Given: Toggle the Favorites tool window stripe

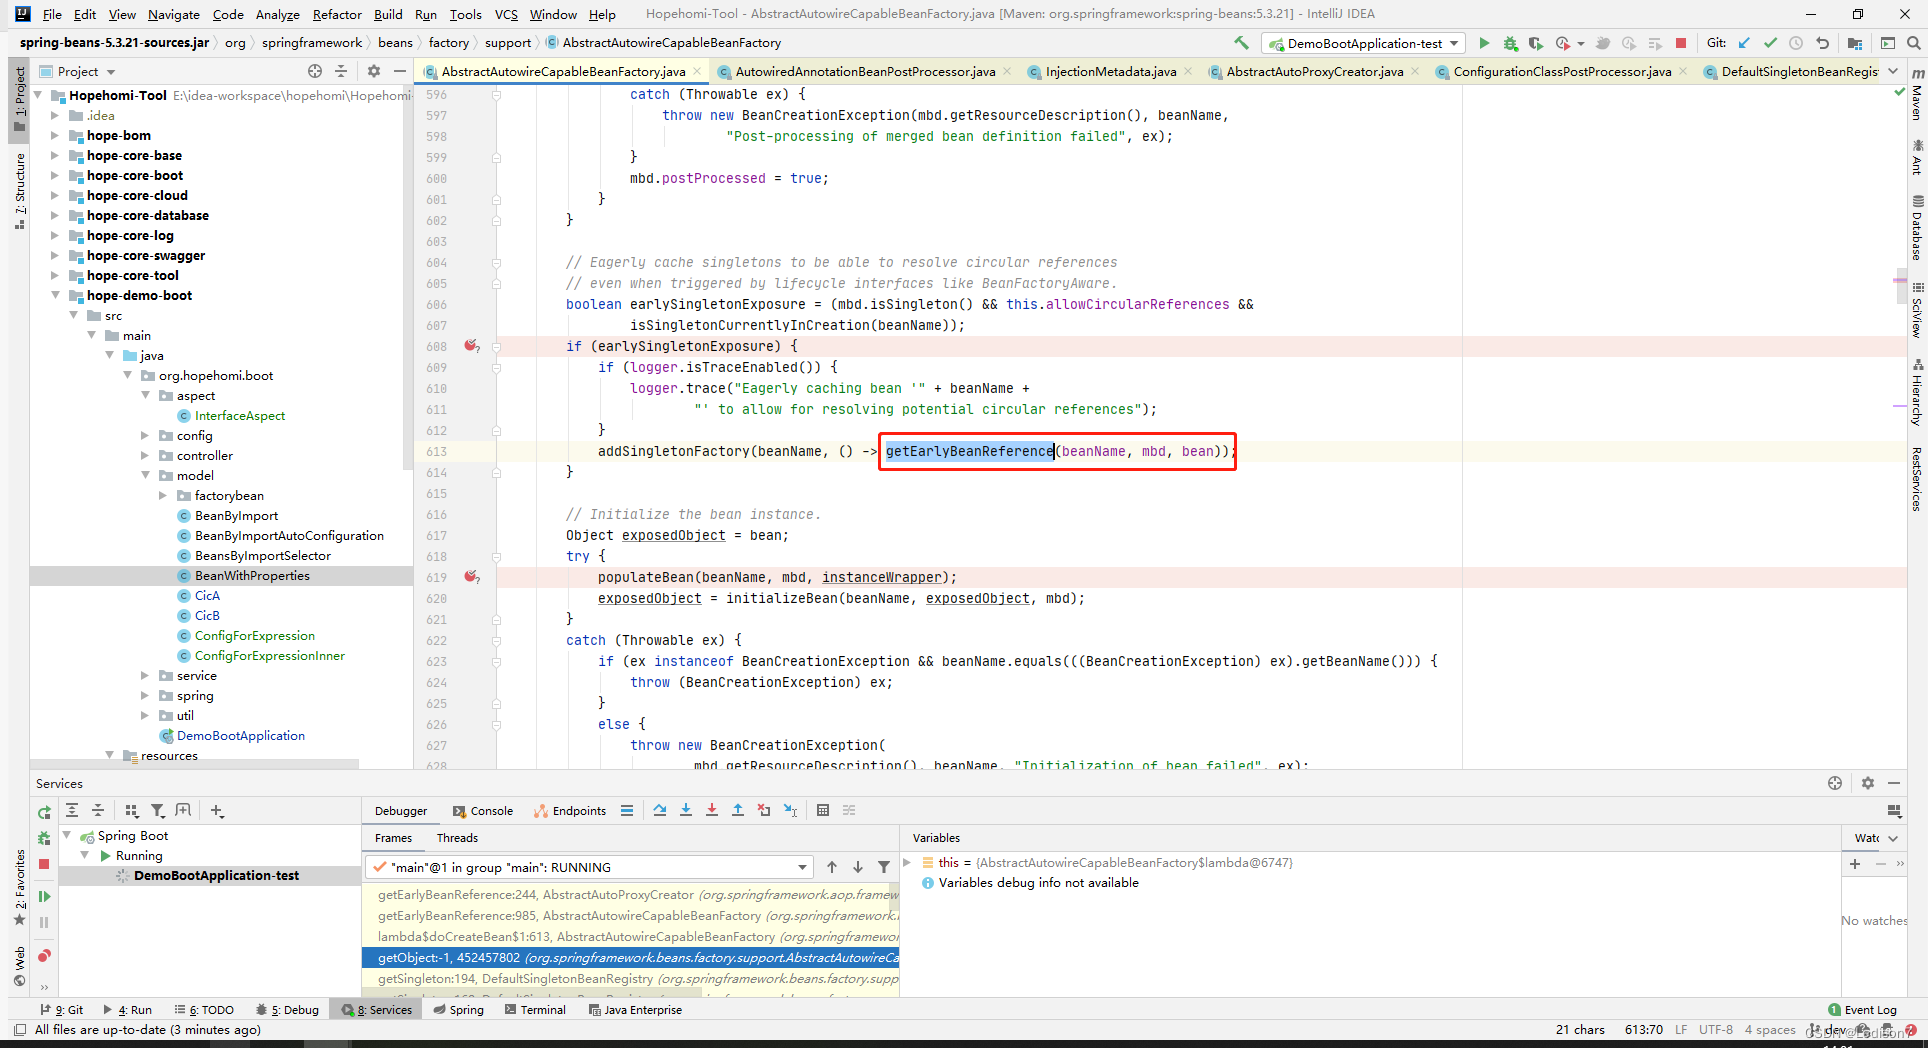Looking at the screenshot, I should click(19, 887).
